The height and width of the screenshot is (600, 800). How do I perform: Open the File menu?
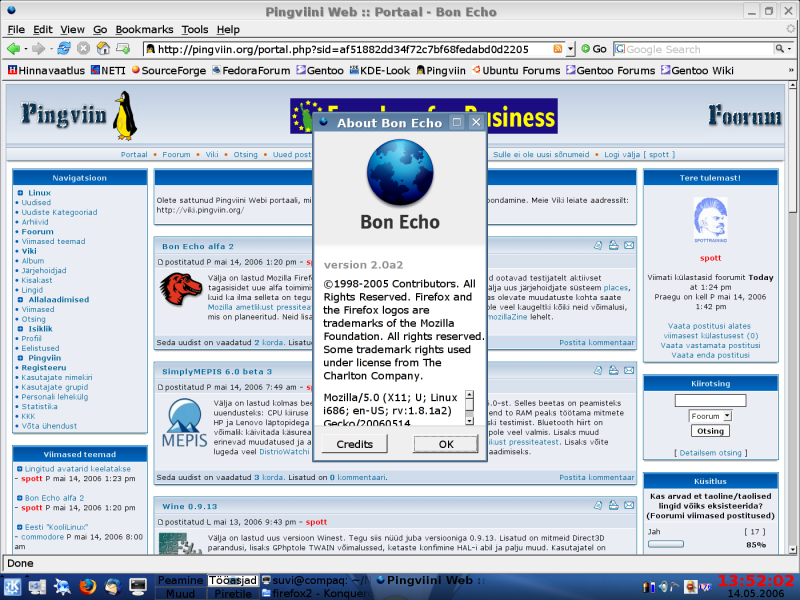(x=16, y=30)
